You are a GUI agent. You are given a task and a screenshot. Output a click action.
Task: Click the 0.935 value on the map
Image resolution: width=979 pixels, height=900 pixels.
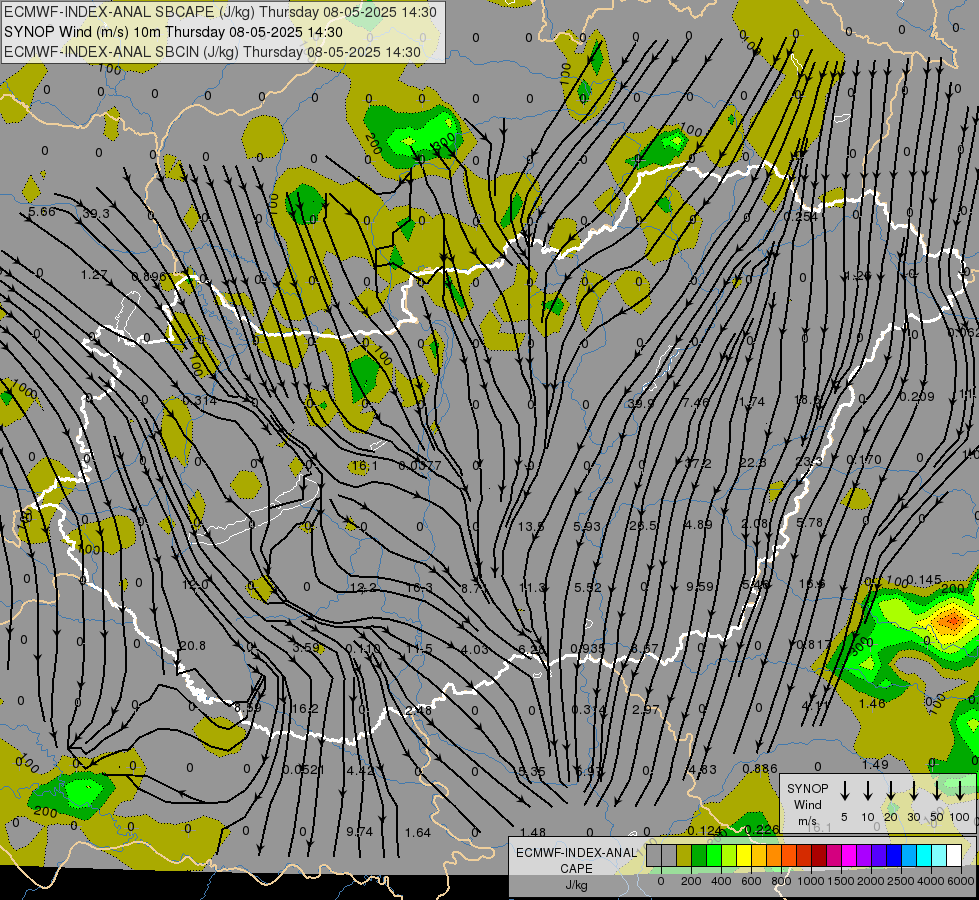pos(588,648)
